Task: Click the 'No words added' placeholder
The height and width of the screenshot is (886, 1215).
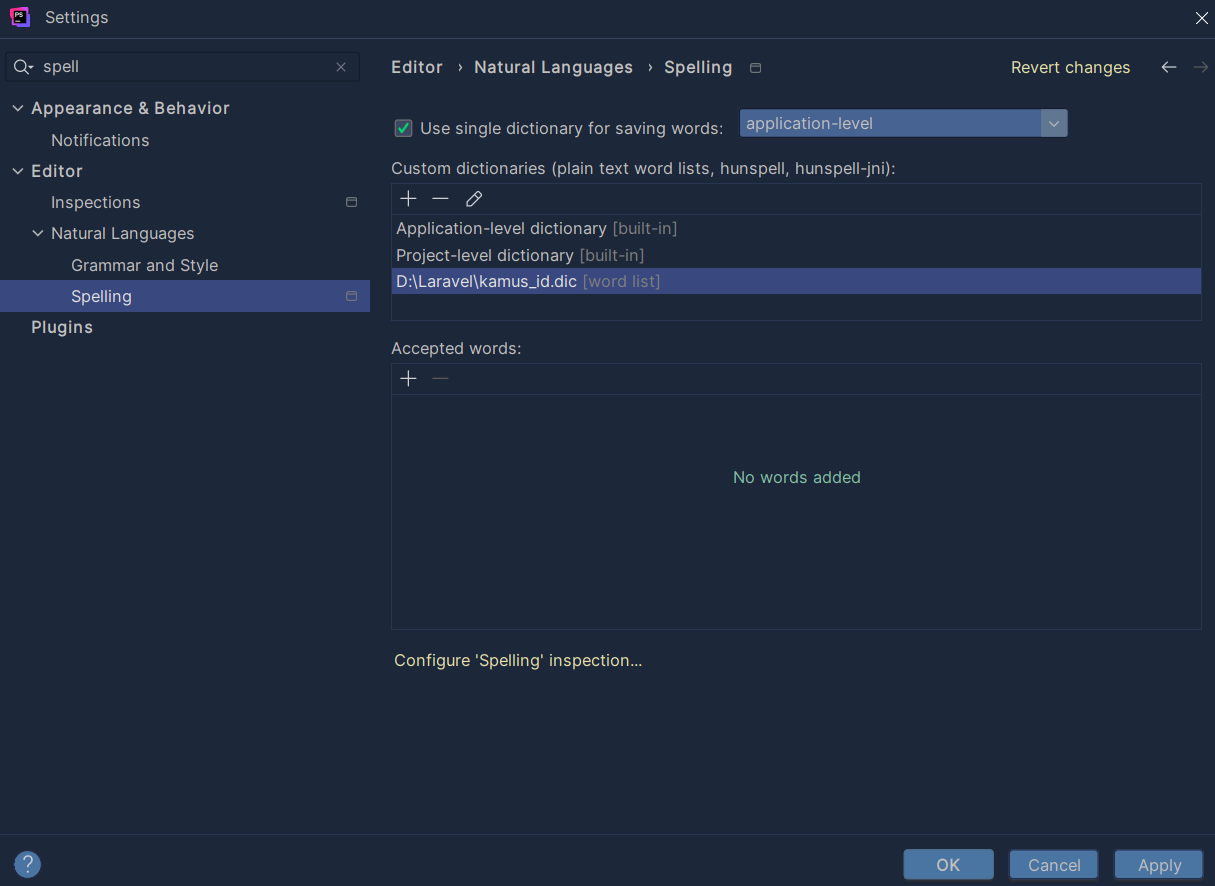Action: [796, 477]
